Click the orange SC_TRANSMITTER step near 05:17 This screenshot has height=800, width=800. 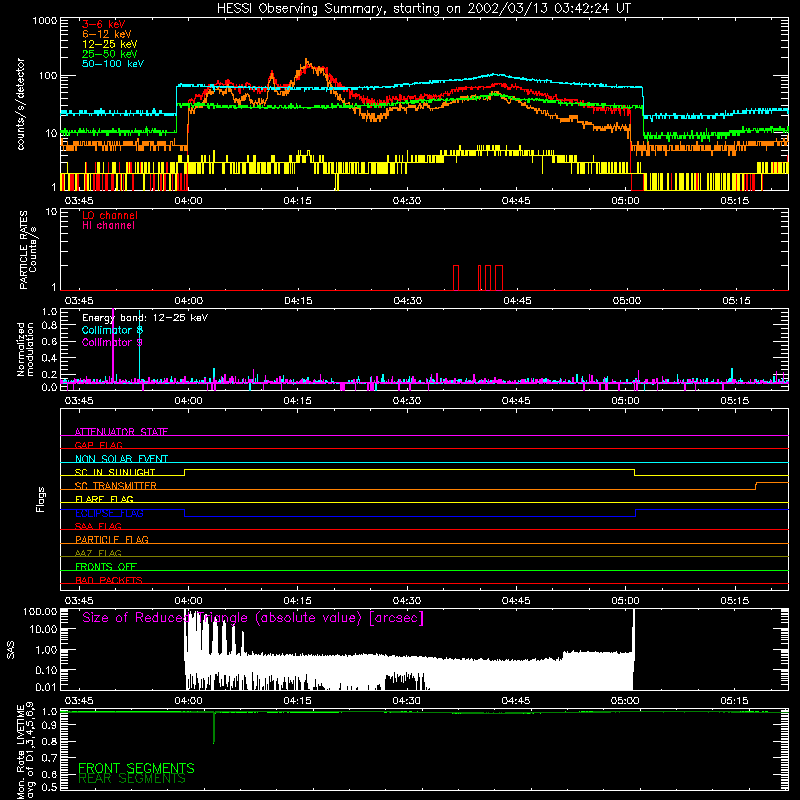(756, 486)
